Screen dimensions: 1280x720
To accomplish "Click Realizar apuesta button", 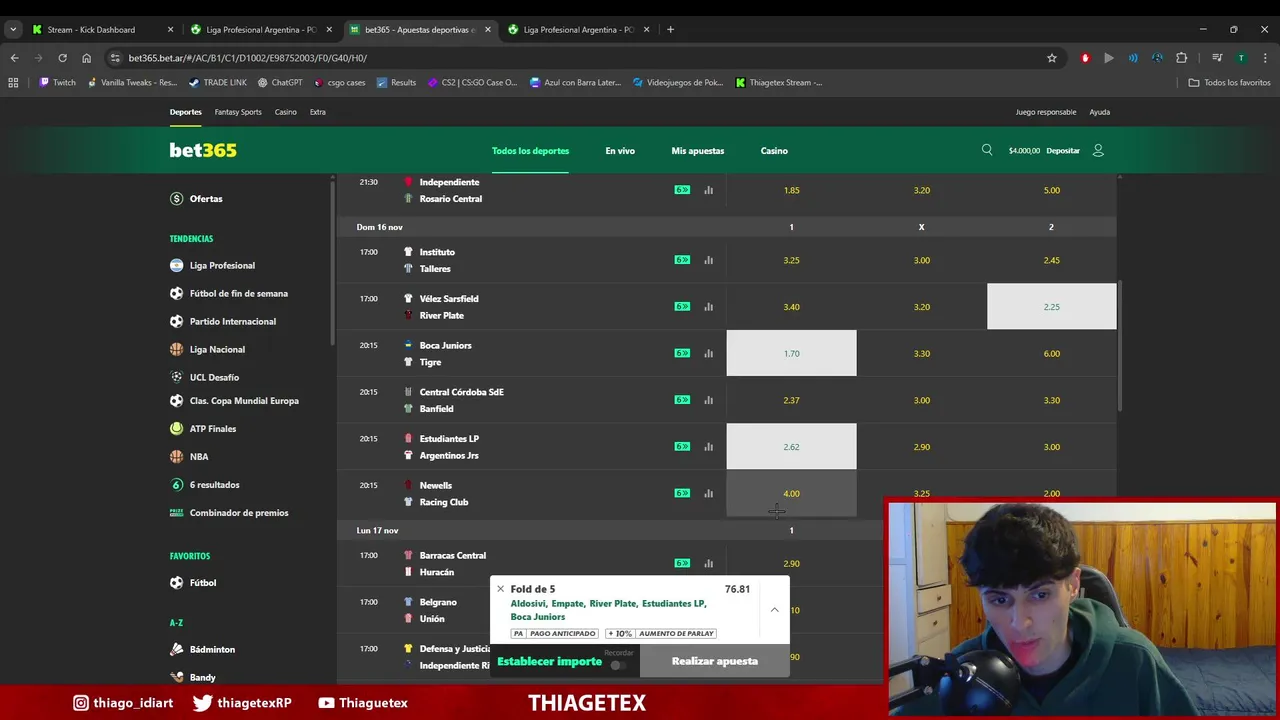I will 715,661.
